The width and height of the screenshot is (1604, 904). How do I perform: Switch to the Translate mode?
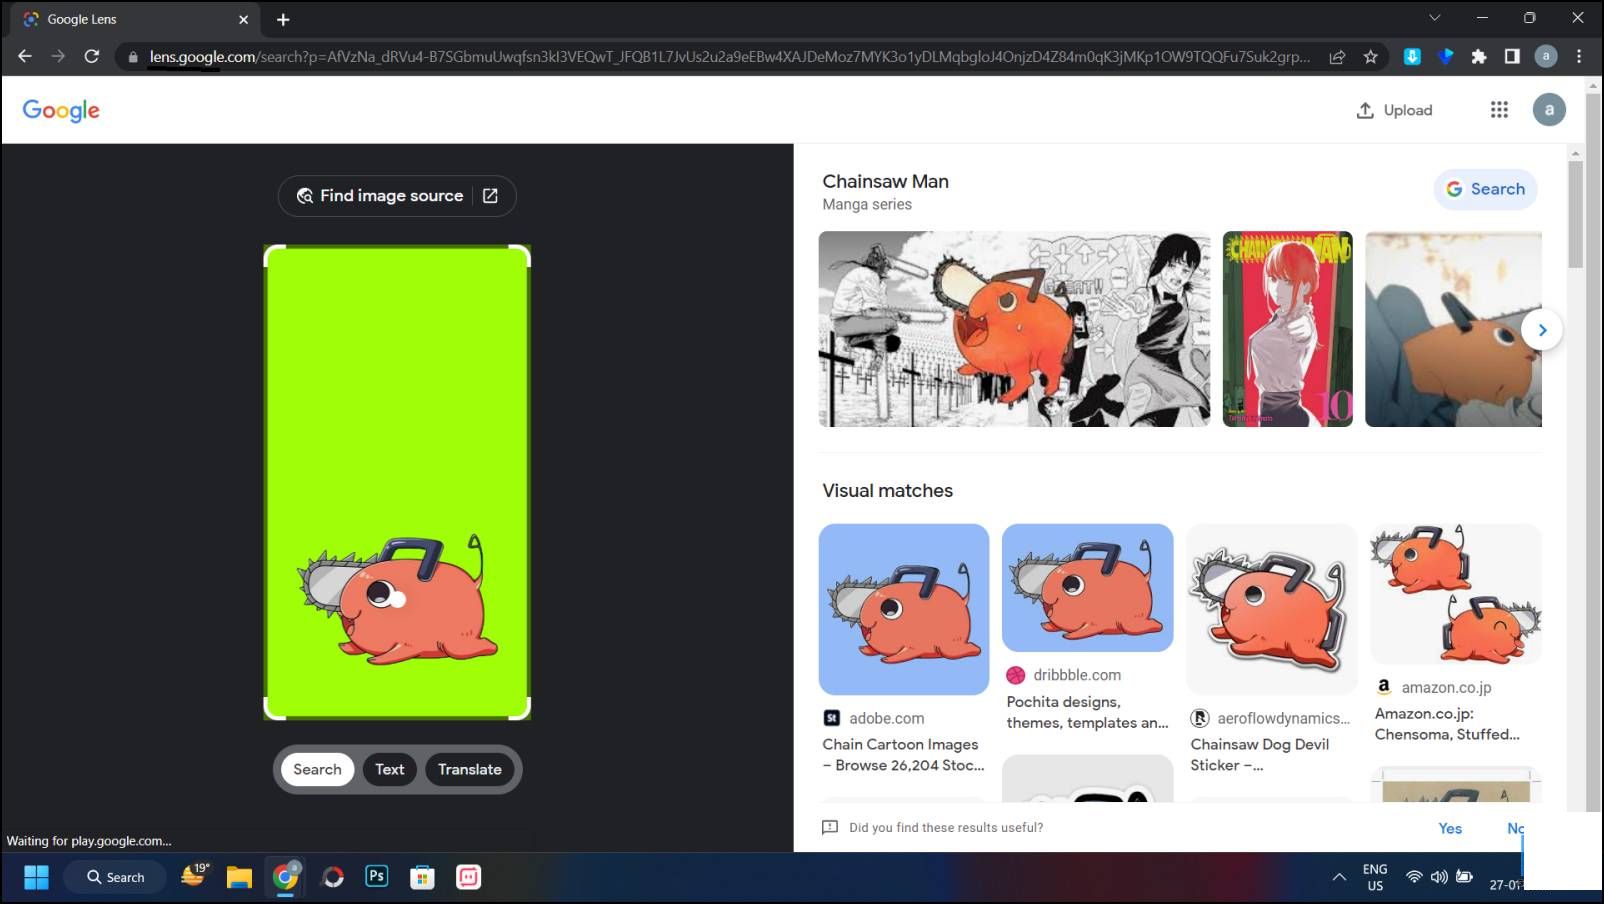tap(470, 769)
